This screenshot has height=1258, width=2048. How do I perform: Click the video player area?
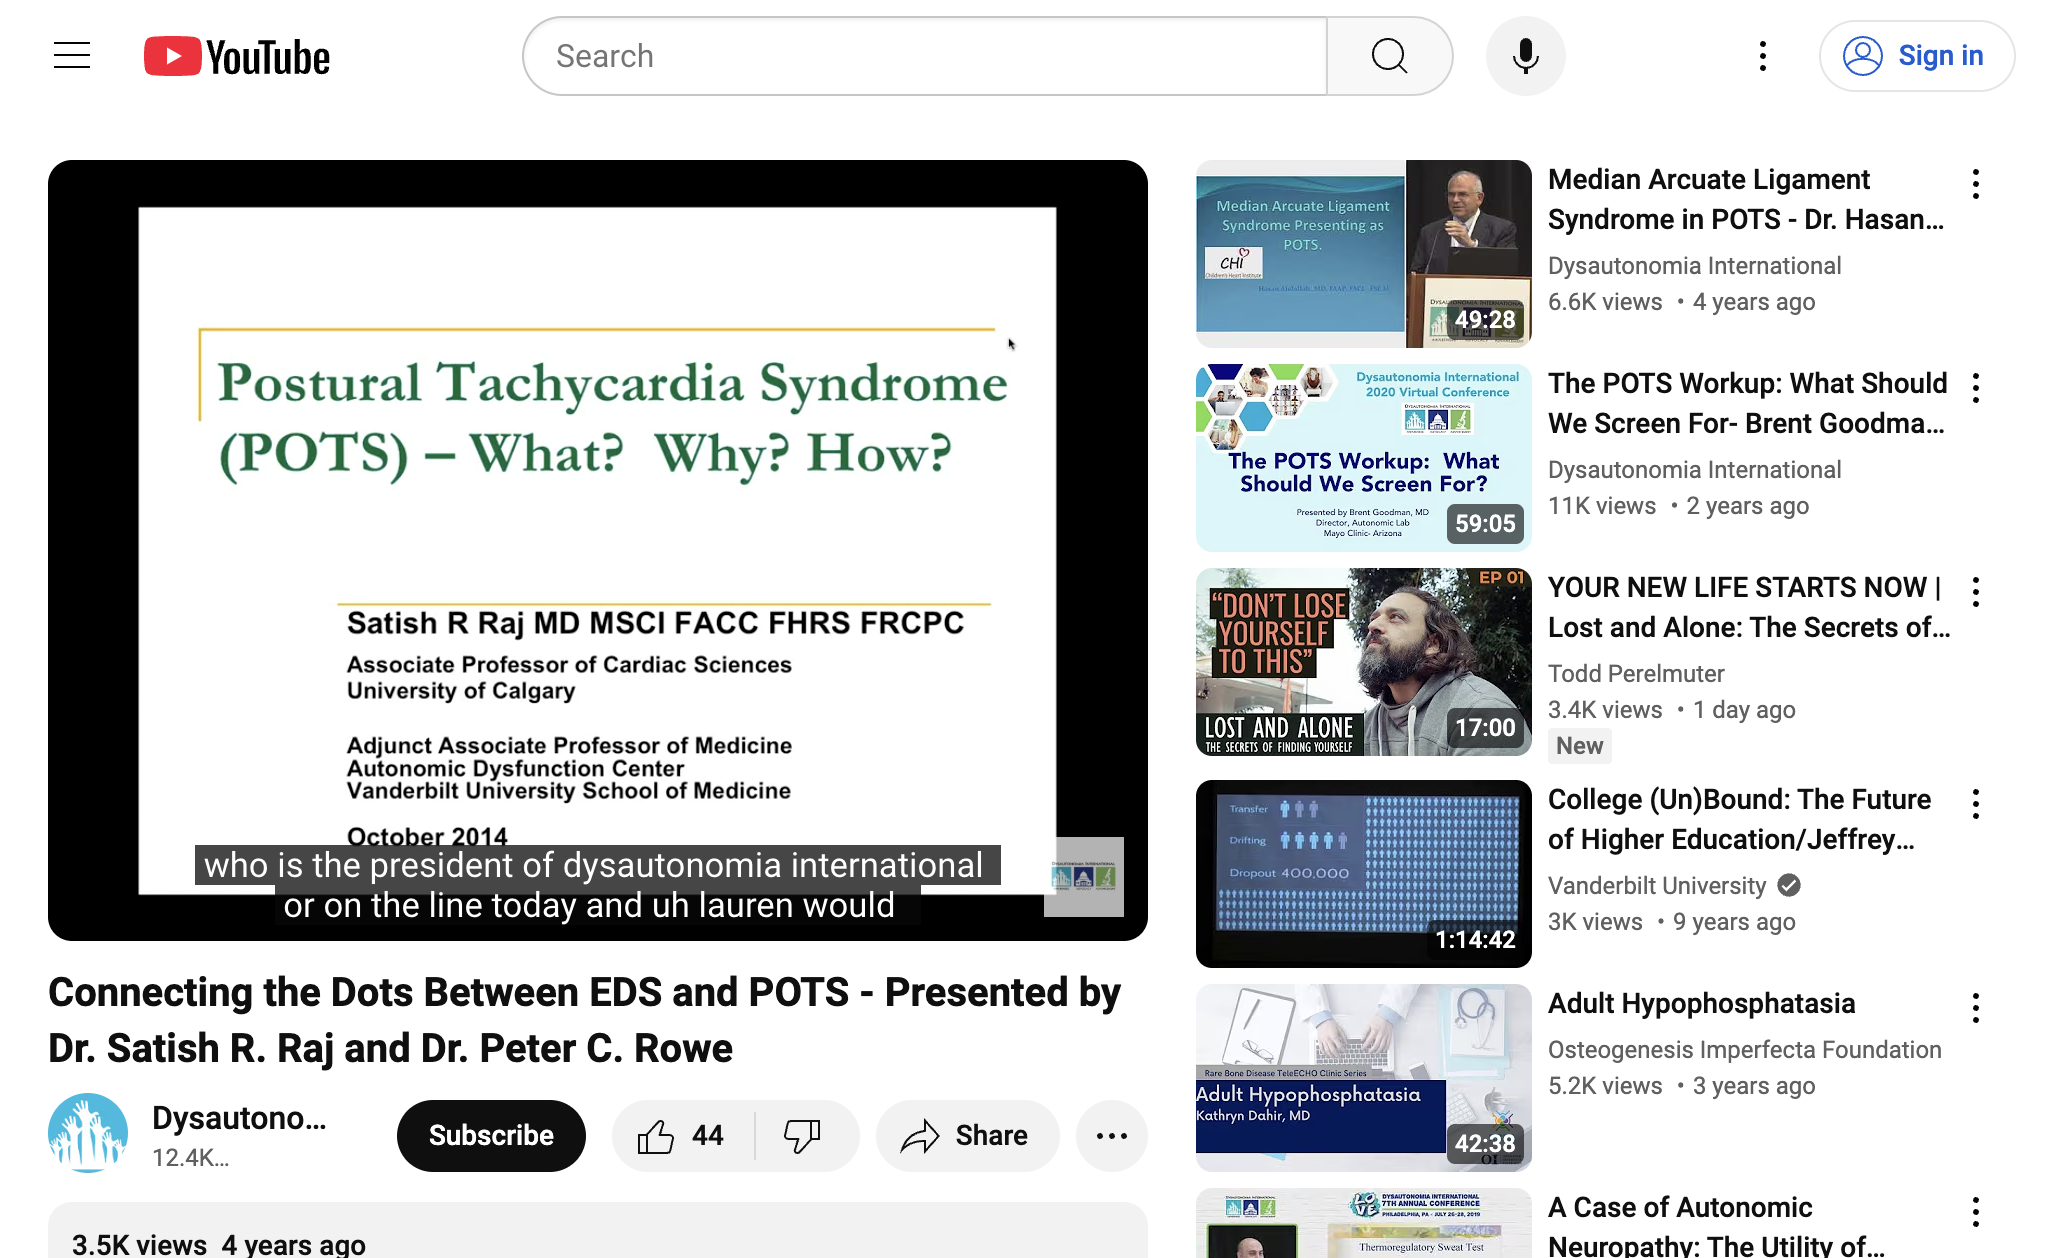coord(598,550)
